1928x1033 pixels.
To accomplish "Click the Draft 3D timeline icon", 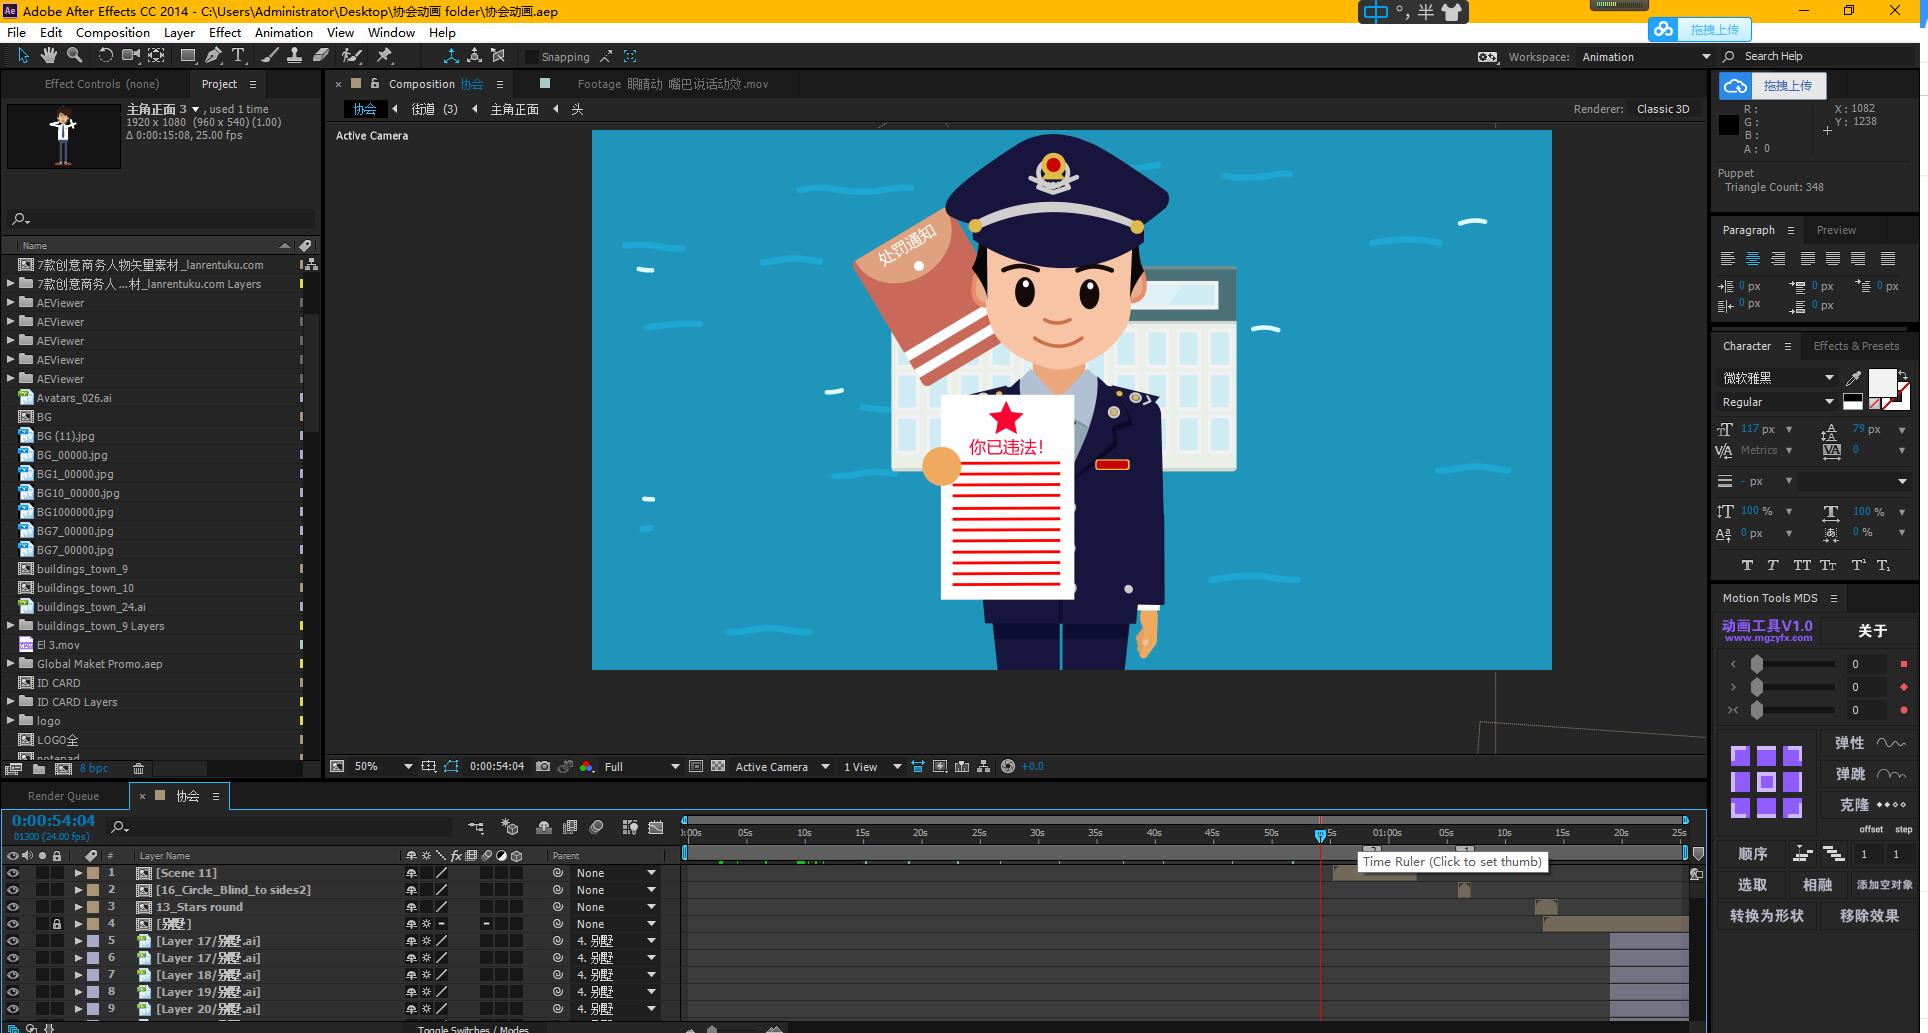I will coord(510,827).
